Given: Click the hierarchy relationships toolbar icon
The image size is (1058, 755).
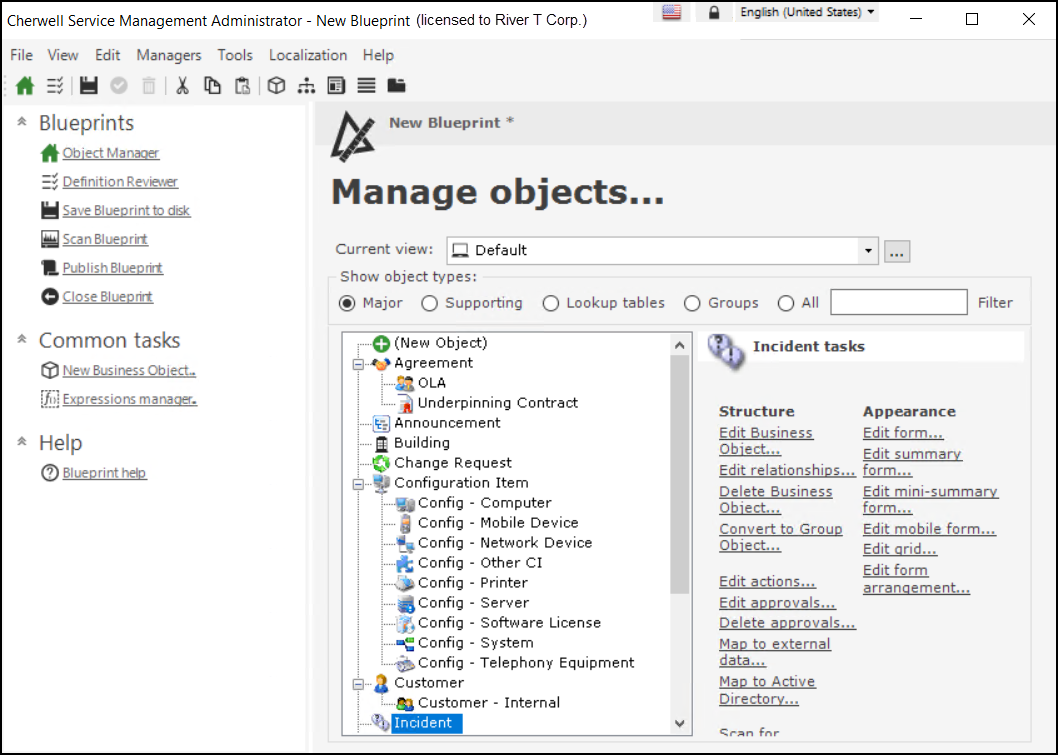Looking at the screenshot, I should click(x=306, y=86).
